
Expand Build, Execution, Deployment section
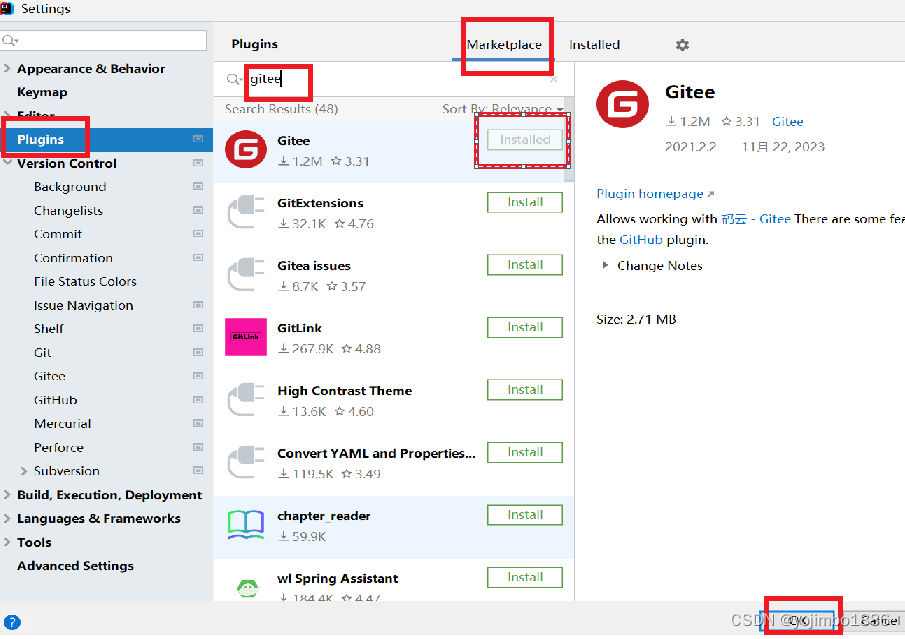coord(7,495)
